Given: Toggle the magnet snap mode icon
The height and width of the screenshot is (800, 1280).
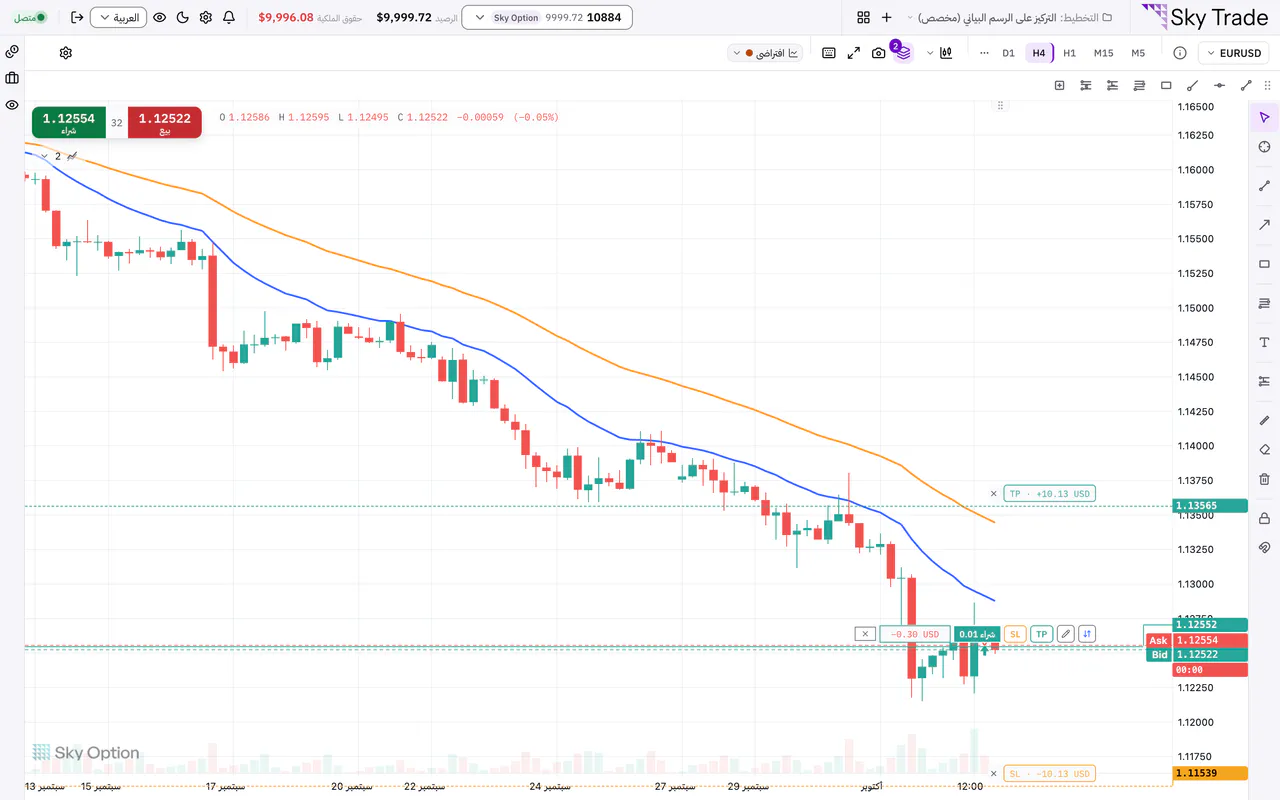Looking at the screenshot, I should [1264, 548].
